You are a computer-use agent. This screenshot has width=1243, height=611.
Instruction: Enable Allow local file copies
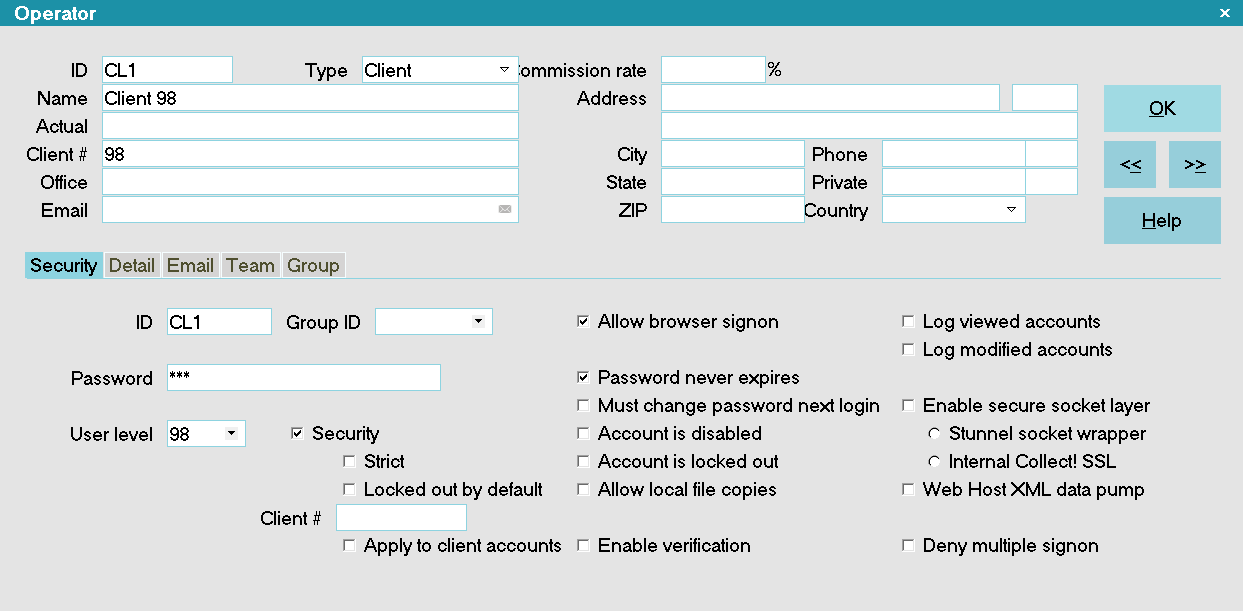(583, 490)
